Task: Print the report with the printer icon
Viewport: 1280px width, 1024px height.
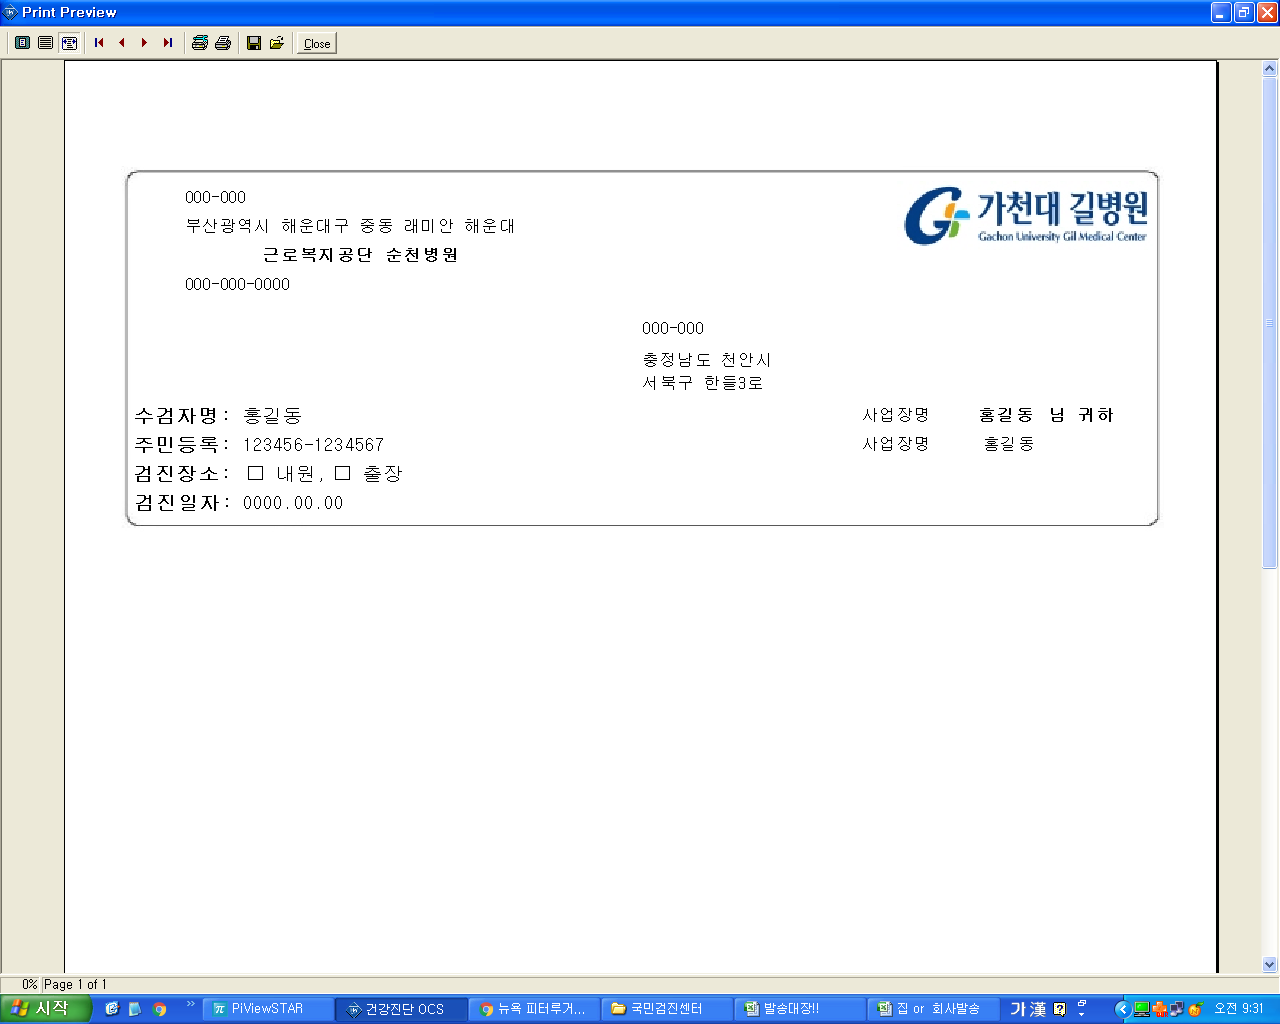Action: point(223,43)
